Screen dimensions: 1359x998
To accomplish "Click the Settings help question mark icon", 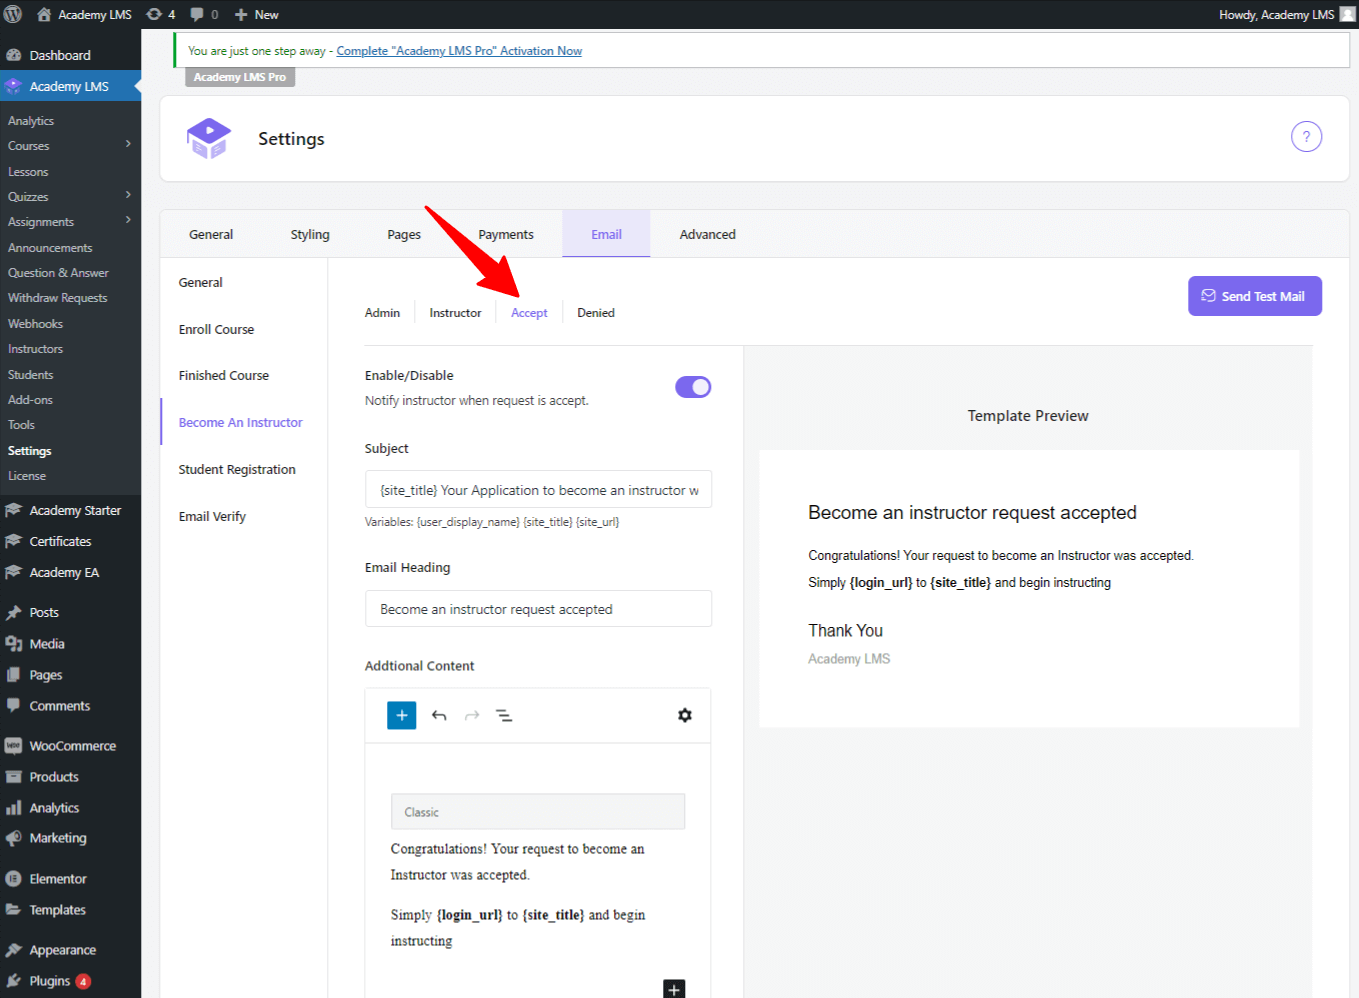I will [1306, 136].
